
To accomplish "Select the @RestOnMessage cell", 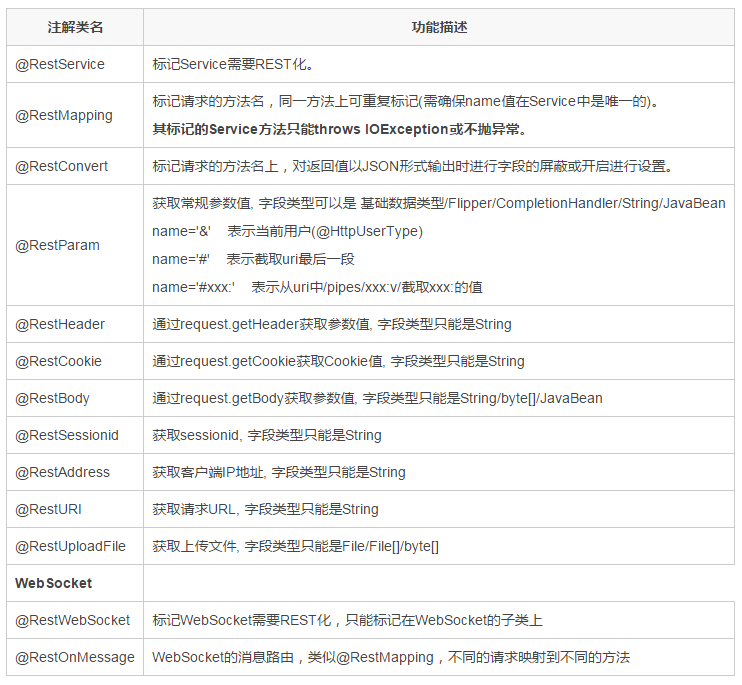I will point(75,658).
